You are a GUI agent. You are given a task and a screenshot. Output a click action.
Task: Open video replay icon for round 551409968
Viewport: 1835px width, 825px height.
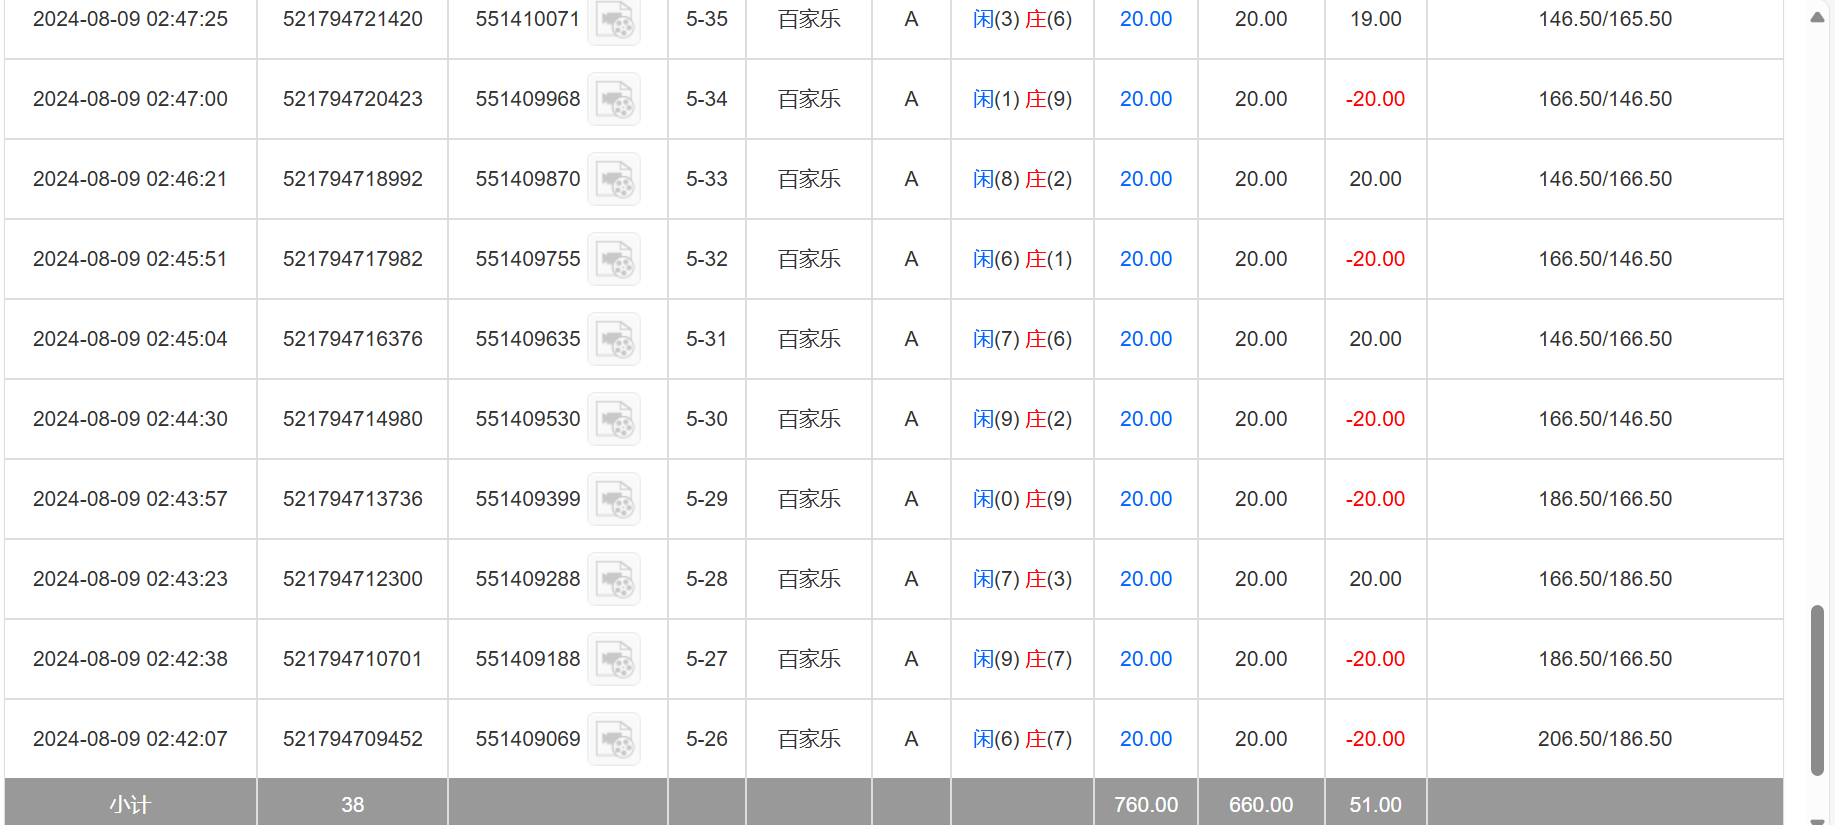coord(613,99)
